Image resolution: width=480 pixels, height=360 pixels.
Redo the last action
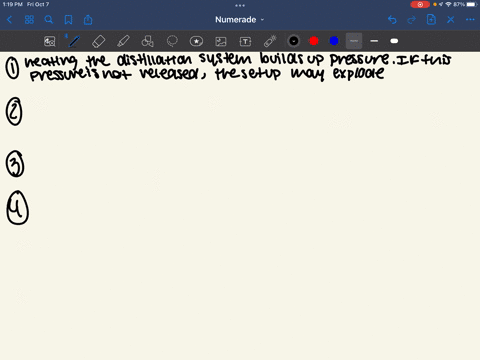pyautogui.click(x=412, y=20)
